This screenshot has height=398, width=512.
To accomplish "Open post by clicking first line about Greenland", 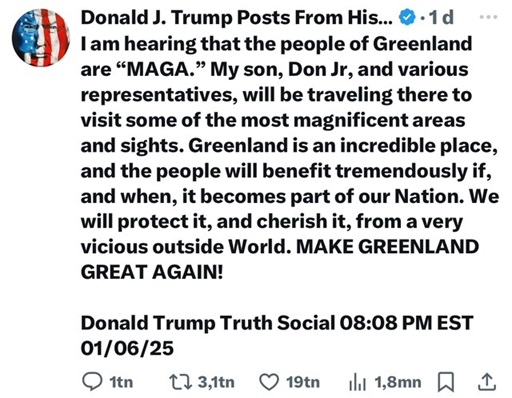I will [276, 44].
